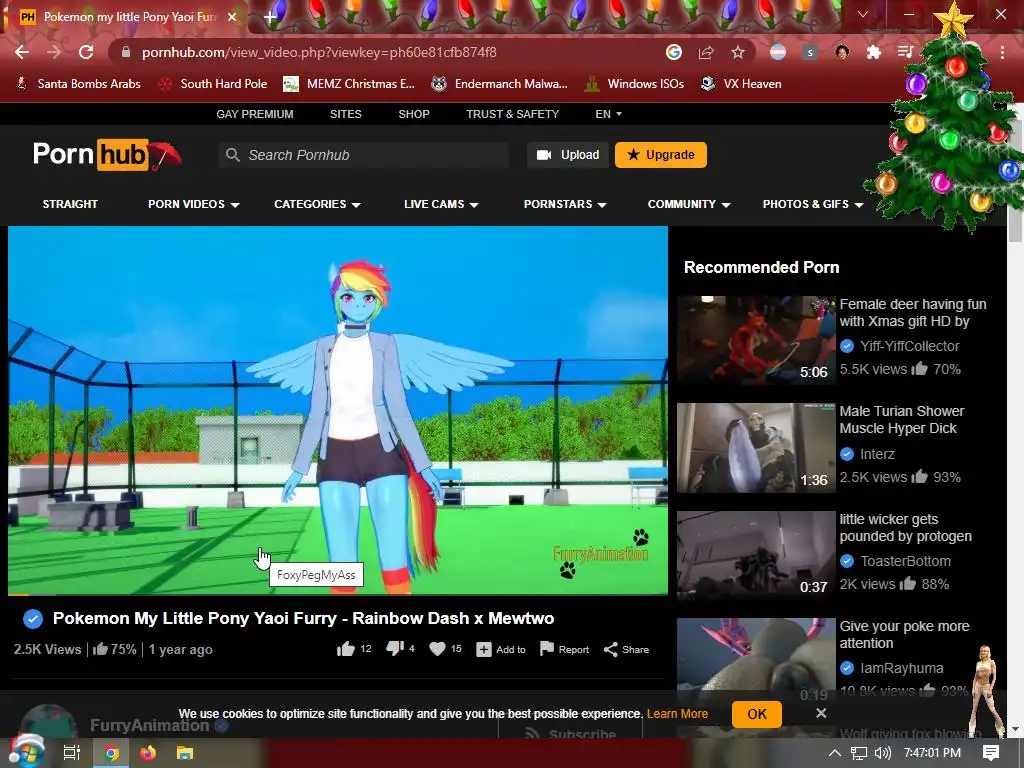Open the Sites menu item
The width and height of the screenshot is (1024, 768).
[x=345, y=114]
